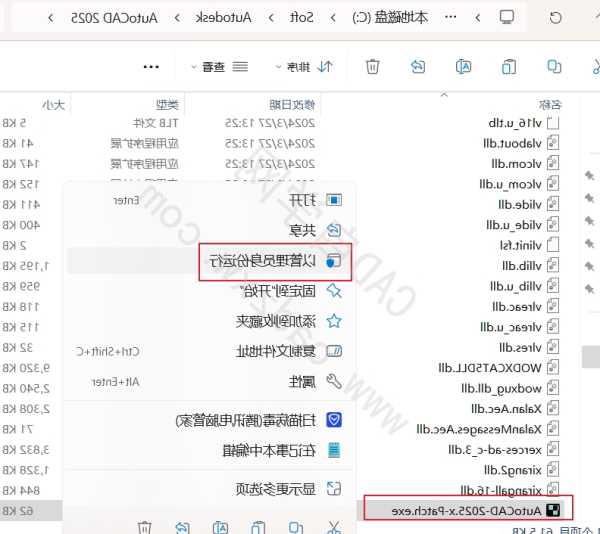Expand the breadcrumb overflow ellipsis
The image size is (600, 534).
click(450, 17)
